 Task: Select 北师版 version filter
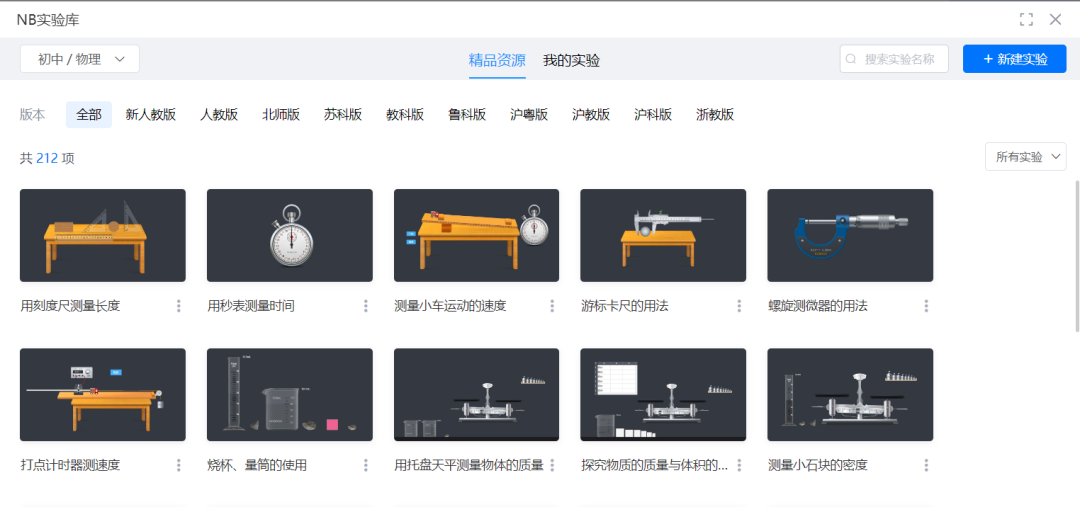281,114
